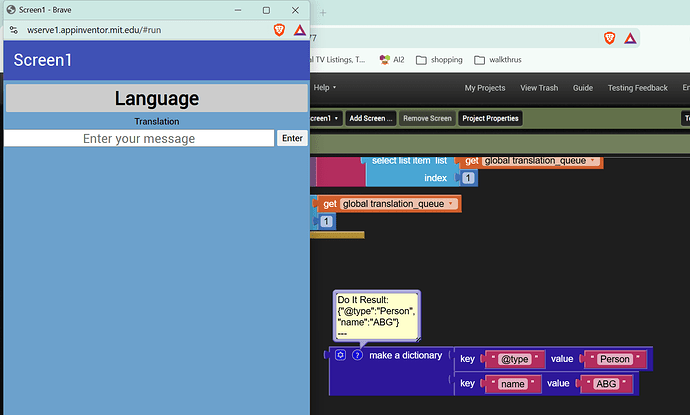The height and width of the screenshot is (415, 690).
Task: Open the AI2 bookmark
Action: (392, 59)
